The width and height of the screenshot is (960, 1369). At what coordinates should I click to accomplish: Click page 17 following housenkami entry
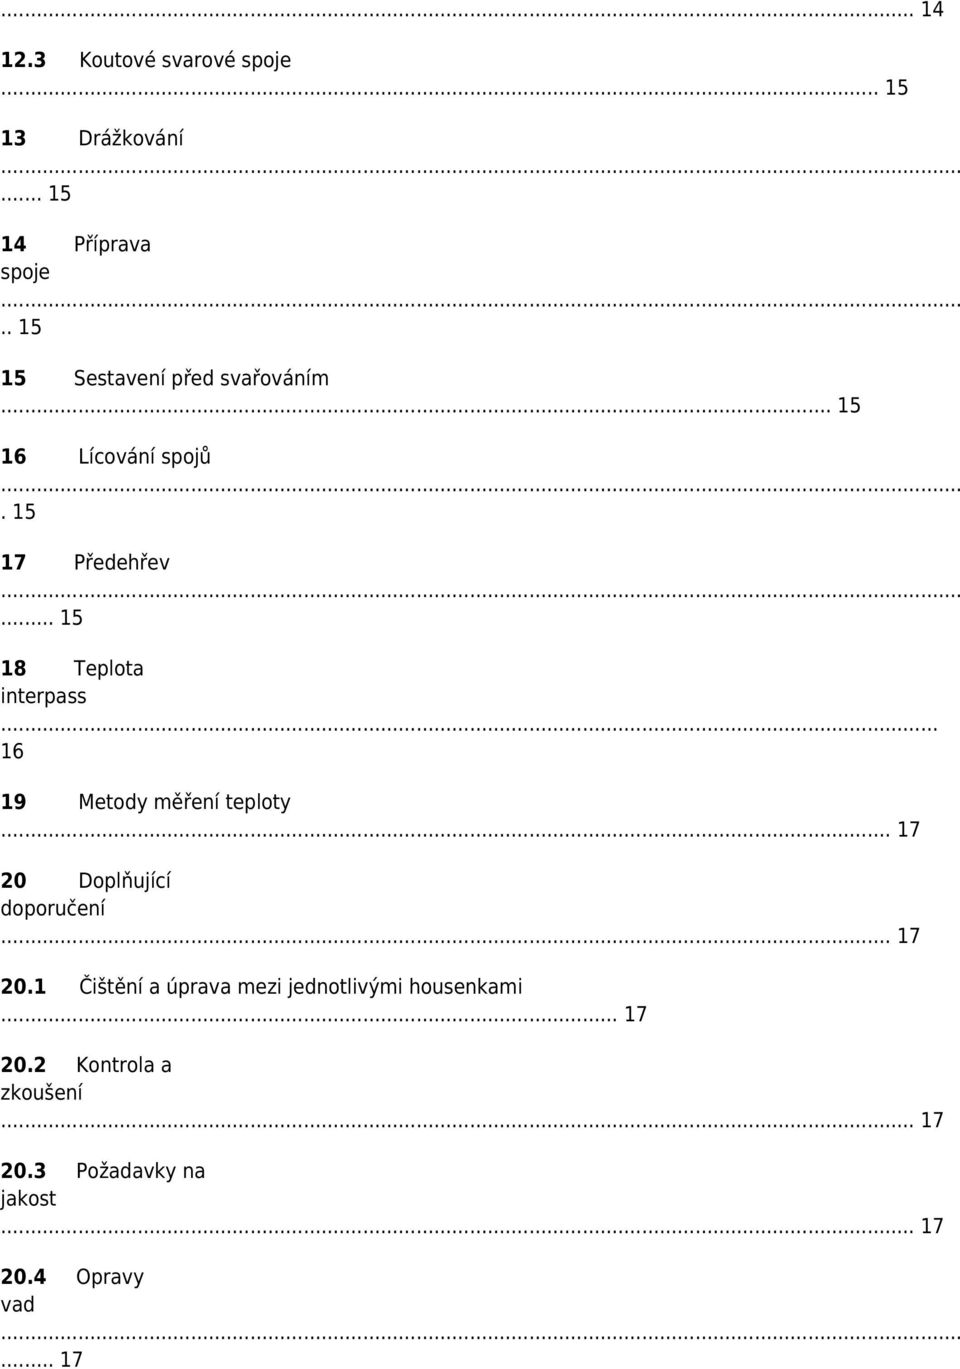click(x=635, y=1014)
